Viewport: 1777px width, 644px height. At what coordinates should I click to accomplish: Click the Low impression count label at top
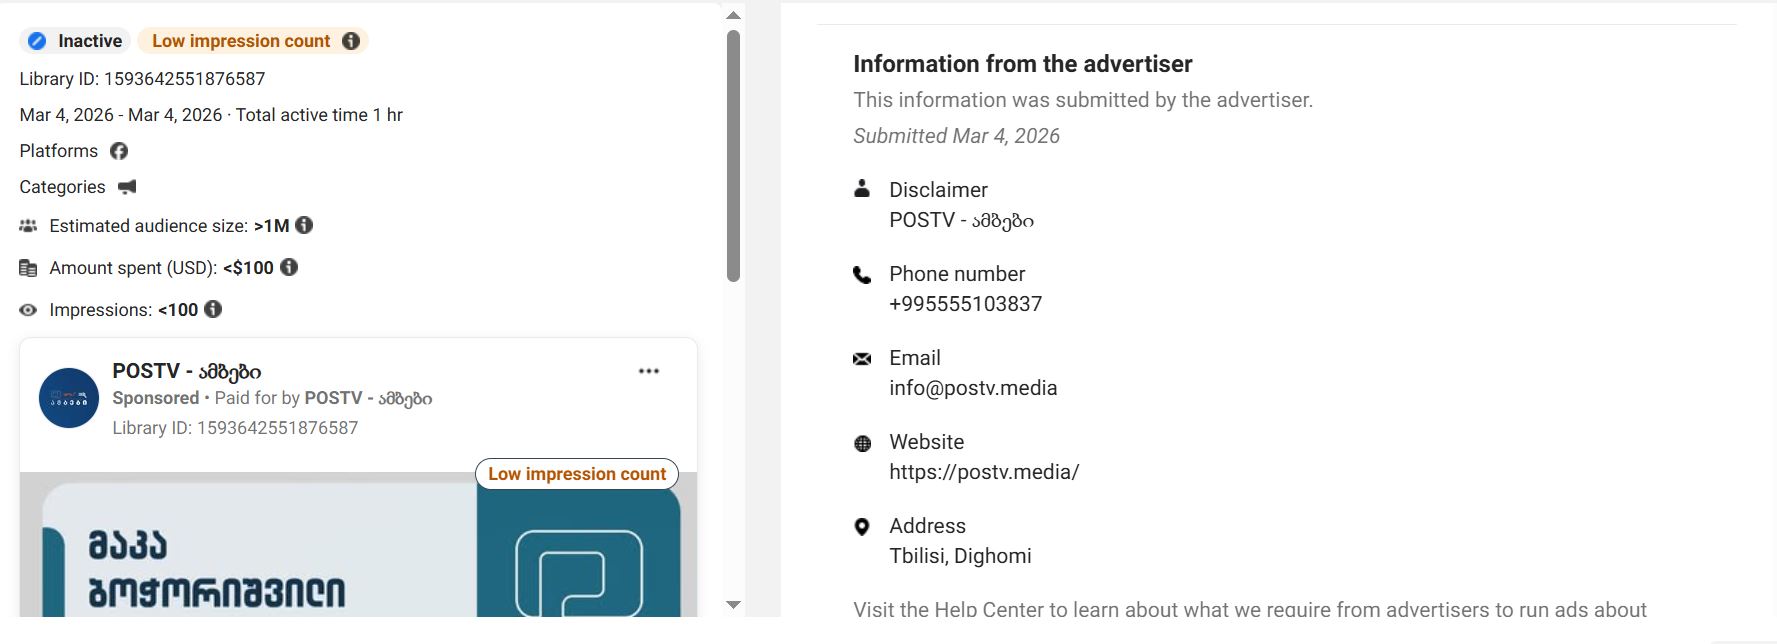pos(241,41)
